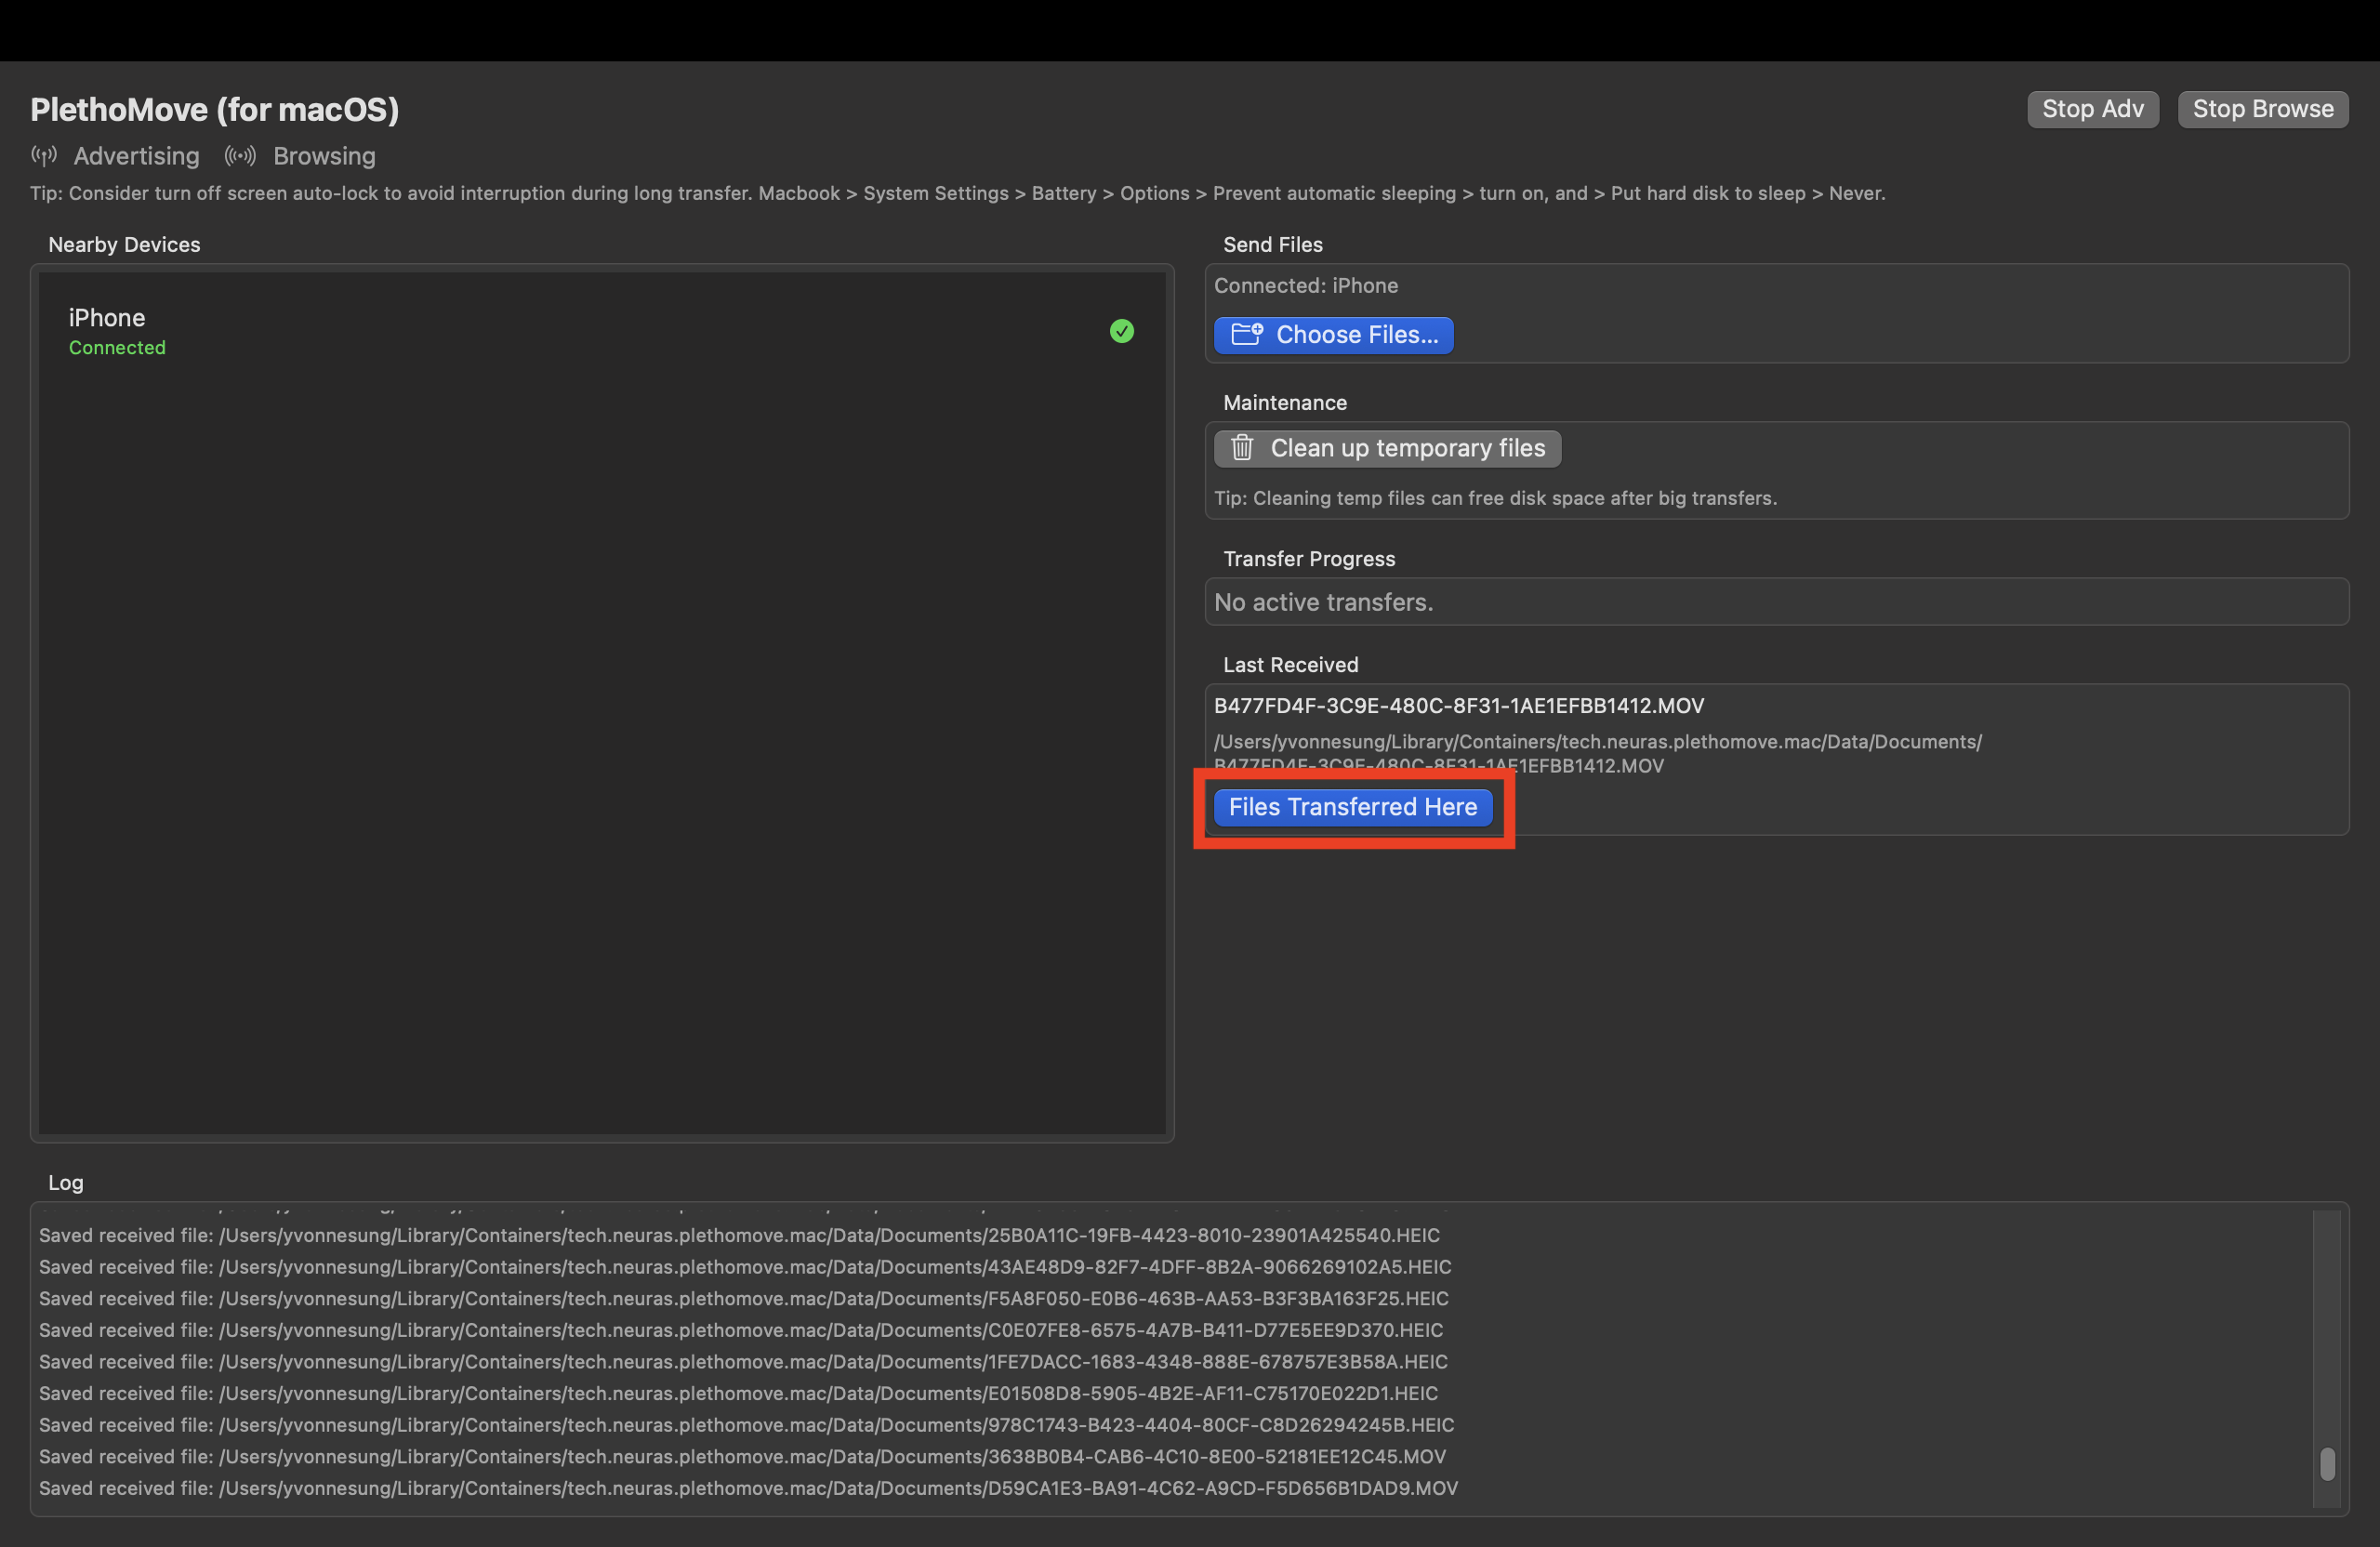Click the Choose Files... button label
Image resolution: width=2380 pixels, height=1547 pixels.
click(1356, 335)
